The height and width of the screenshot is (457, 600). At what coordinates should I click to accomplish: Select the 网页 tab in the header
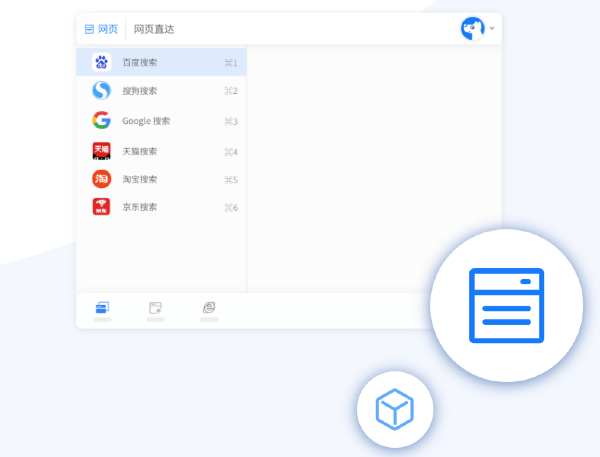[x=101, y=29]
